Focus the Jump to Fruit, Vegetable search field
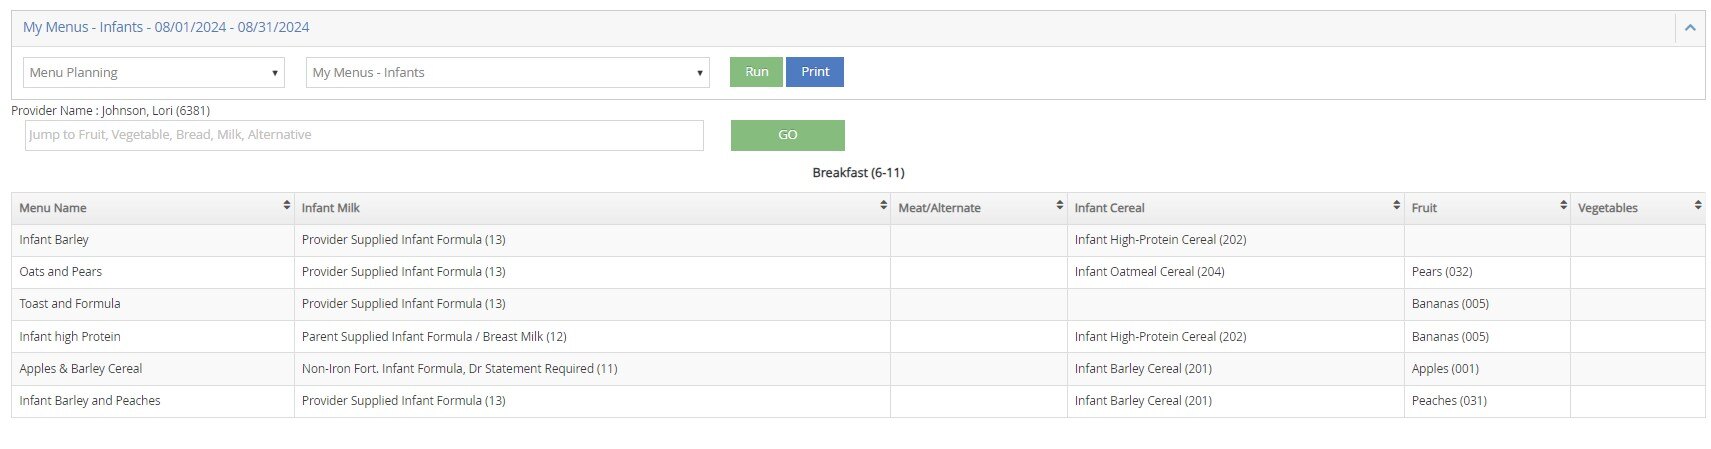This screenshot has width=1711, height=449. [x=364, y=135]
